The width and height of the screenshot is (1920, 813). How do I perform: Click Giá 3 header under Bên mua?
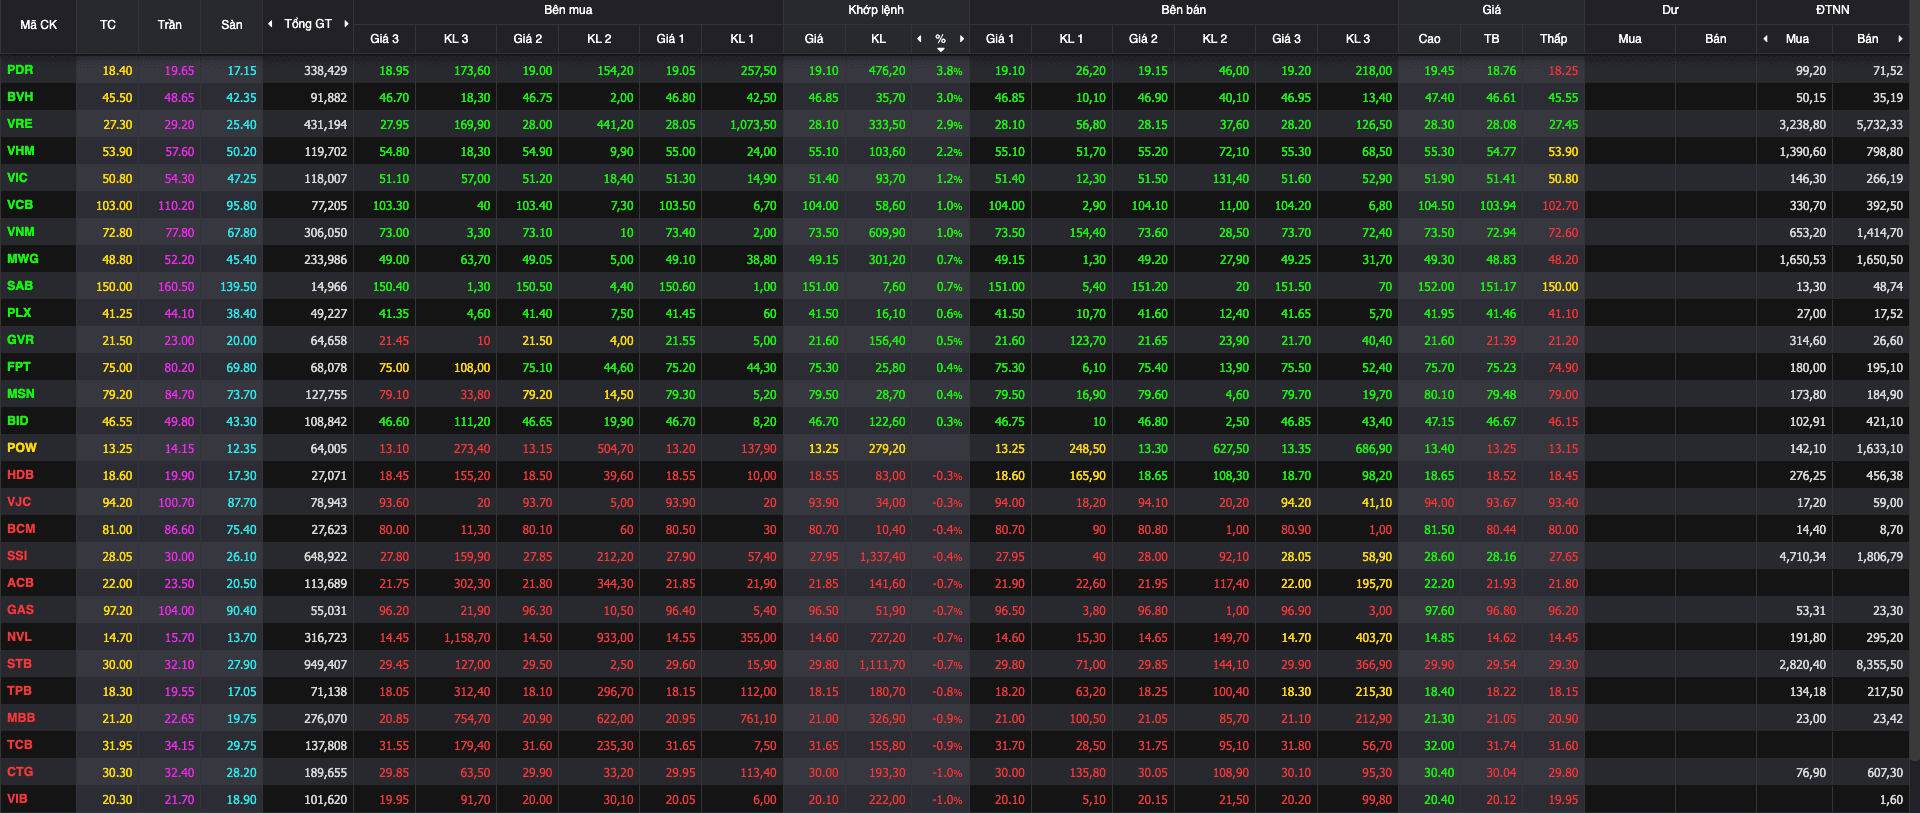click(384, 39)
